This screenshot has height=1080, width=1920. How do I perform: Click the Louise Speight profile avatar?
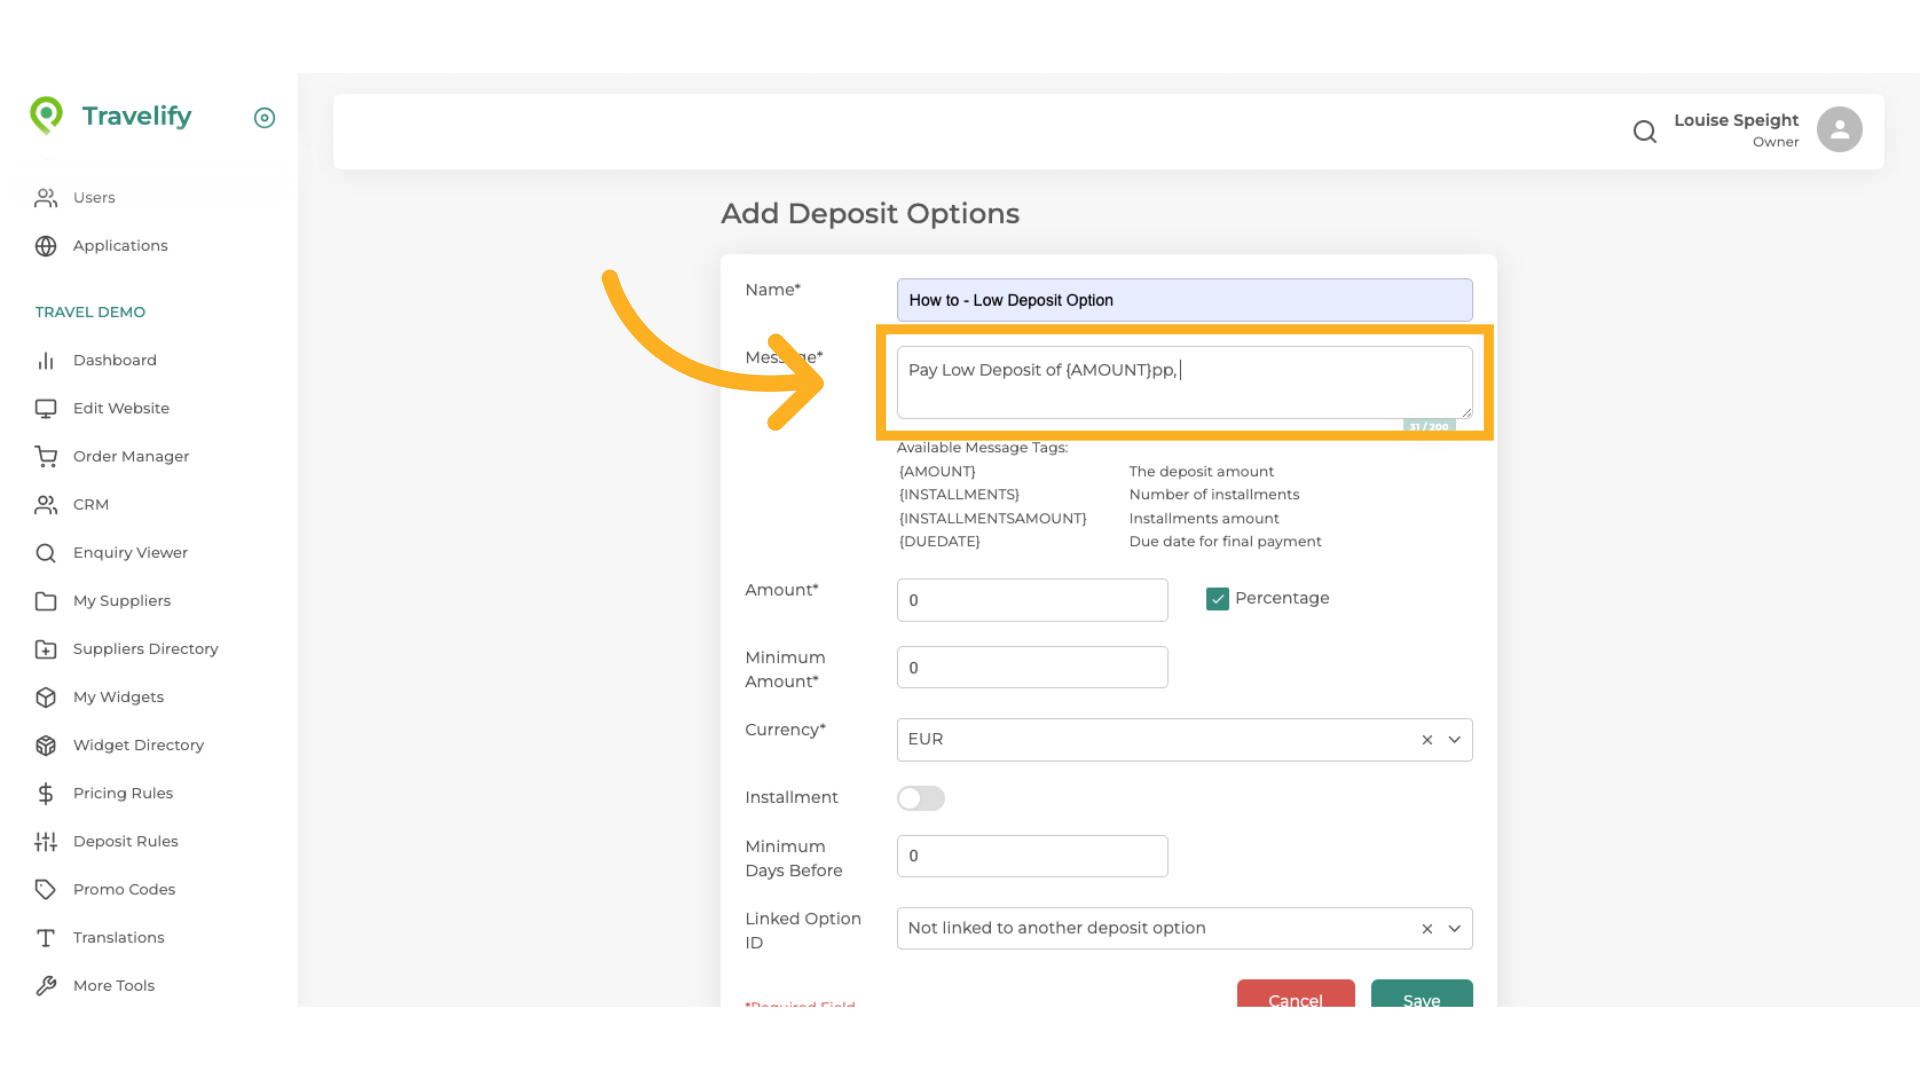1840,129
